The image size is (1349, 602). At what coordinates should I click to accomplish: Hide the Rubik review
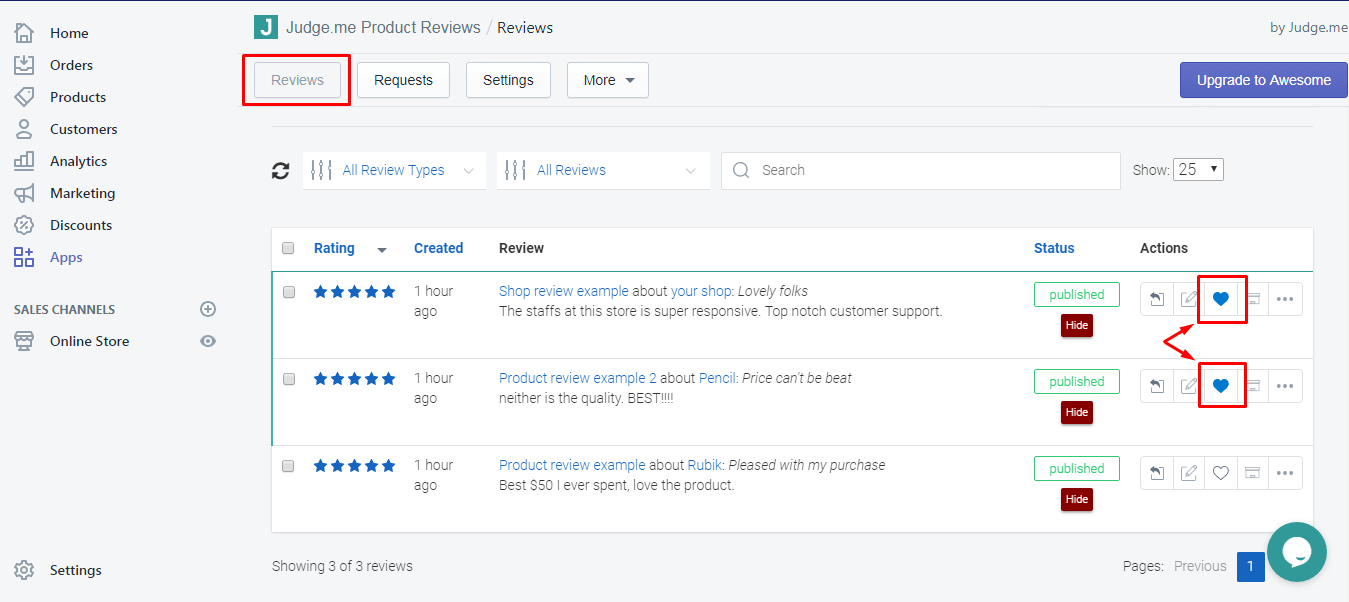pyautogui.click(x=1077, y=499)
